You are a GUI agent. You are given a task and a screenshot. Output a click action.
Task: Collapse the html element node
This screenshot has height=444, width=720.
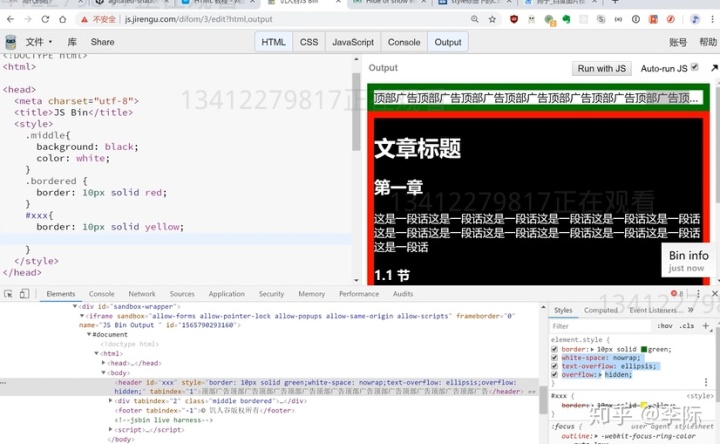pyautogui.click(x=96, y=354)
